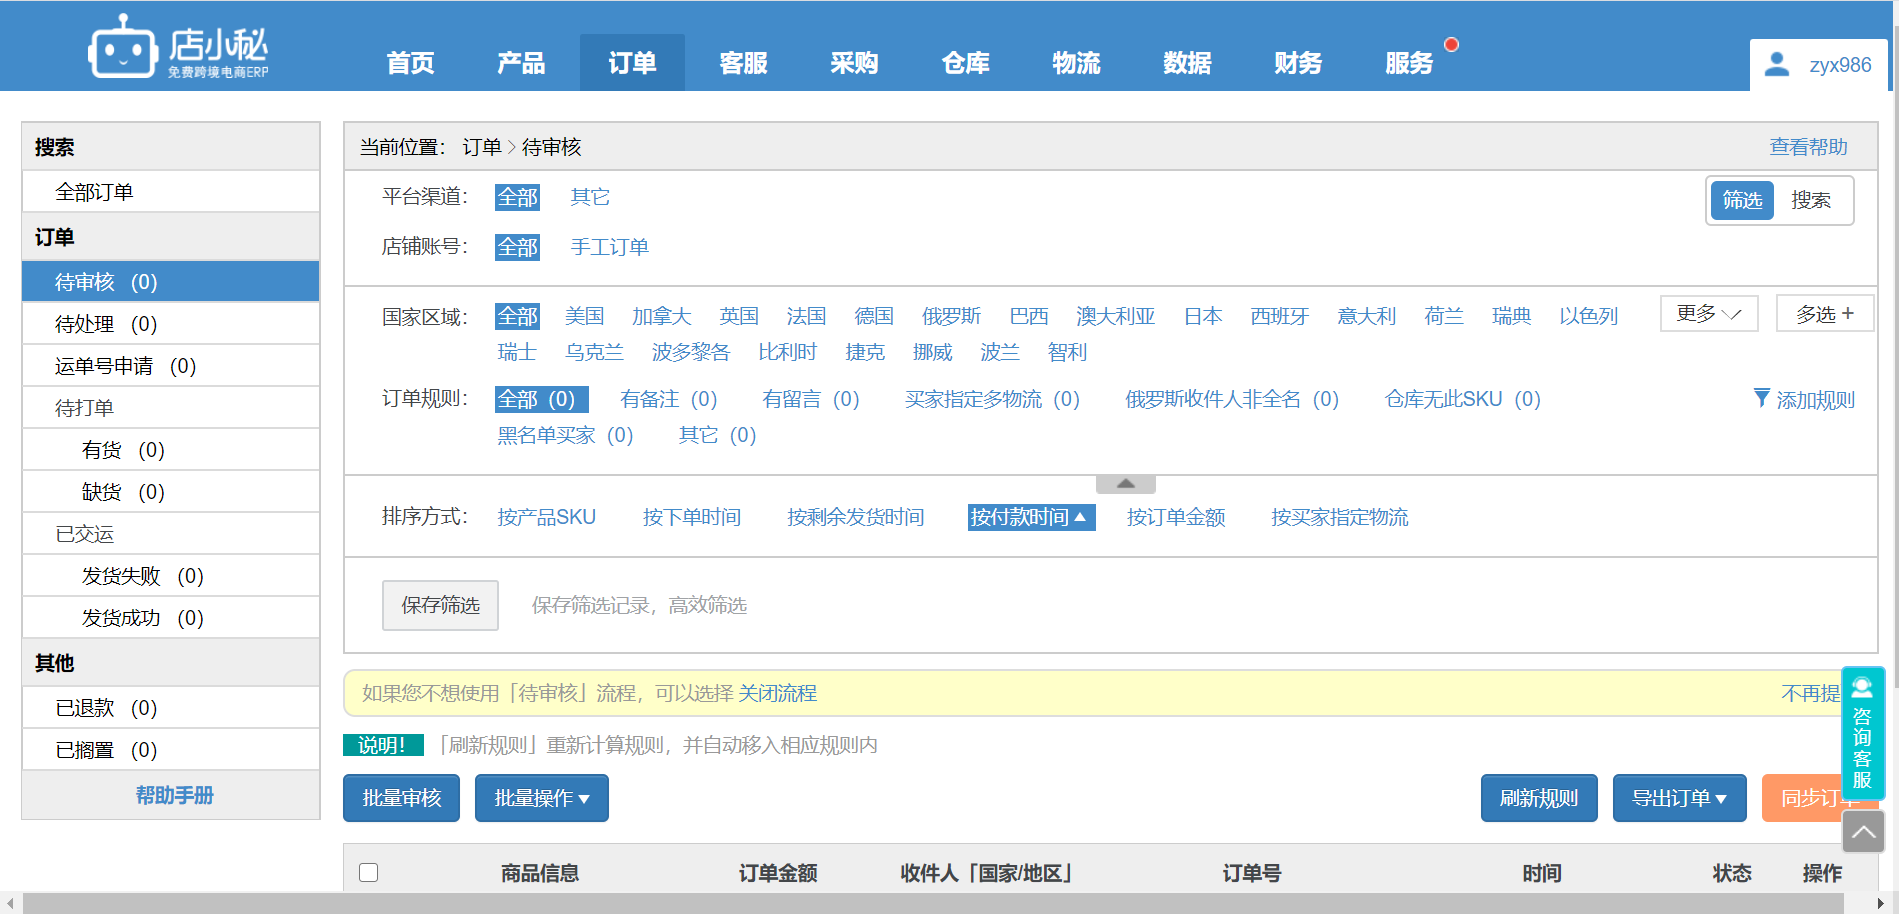Filter country by 美国
The image size is (1899, 914).
[584, 316]
